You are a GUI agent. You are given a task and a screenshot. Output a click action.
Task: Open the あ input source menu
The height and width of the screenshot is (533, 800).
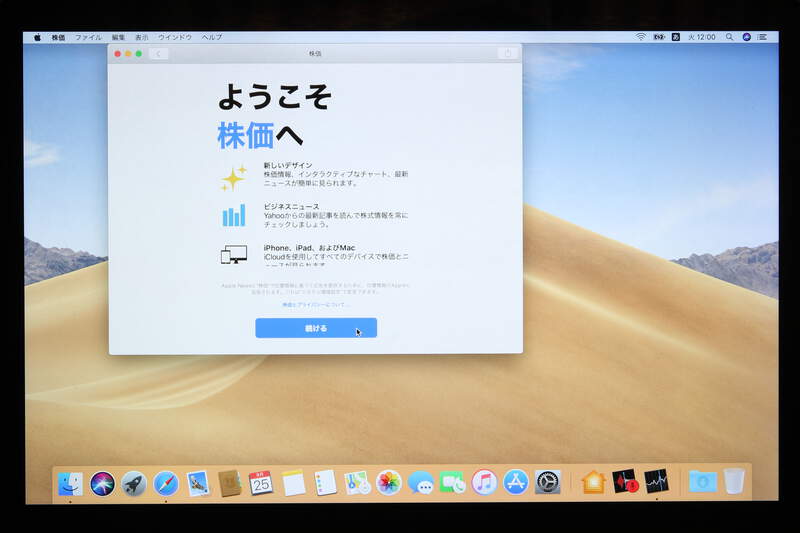coord(676,37)
